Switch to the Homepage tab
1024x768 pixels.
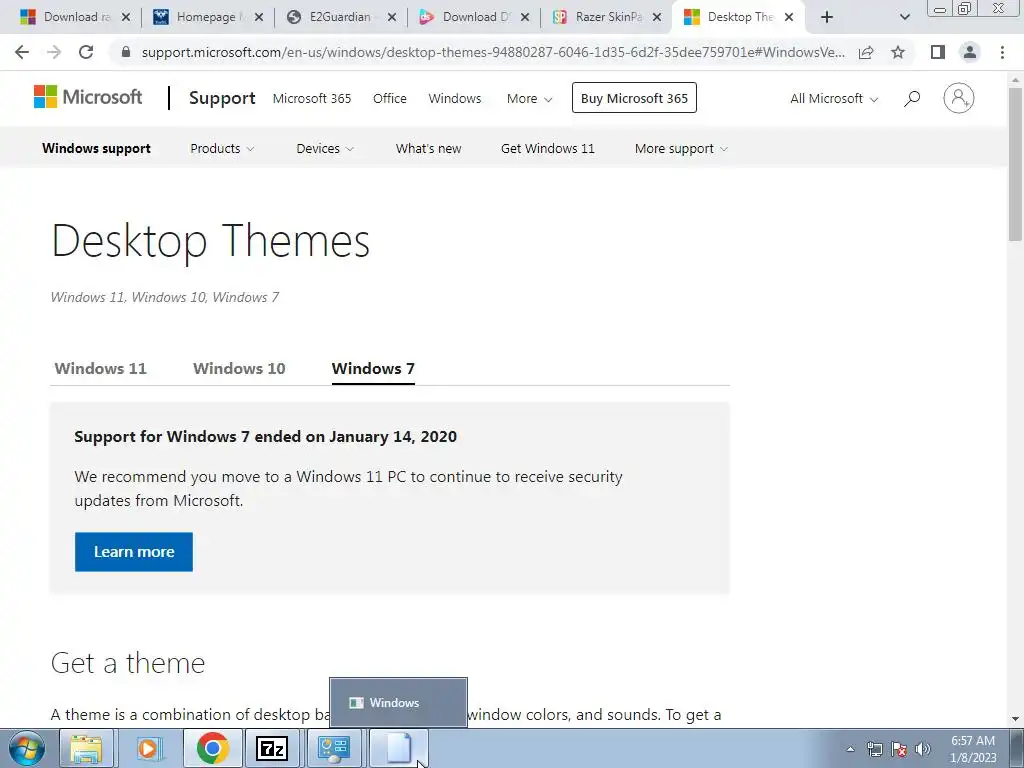click(206, 17)
